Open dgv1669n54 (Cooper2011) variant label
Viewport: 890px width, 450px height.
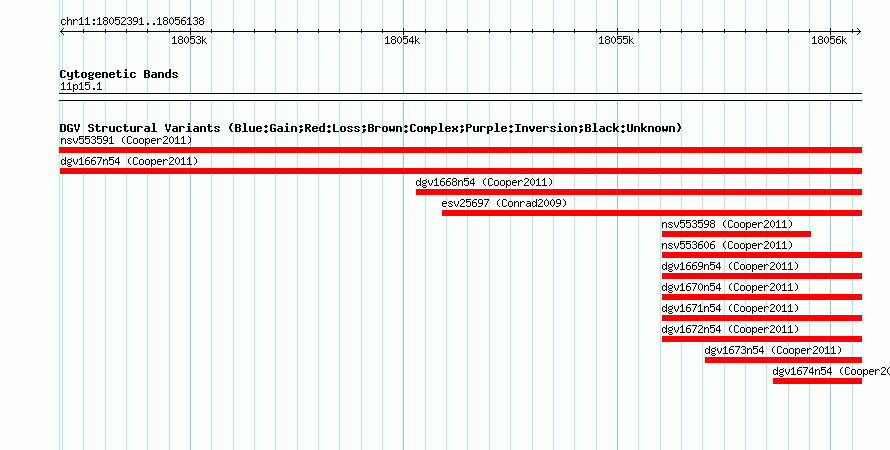730,266
